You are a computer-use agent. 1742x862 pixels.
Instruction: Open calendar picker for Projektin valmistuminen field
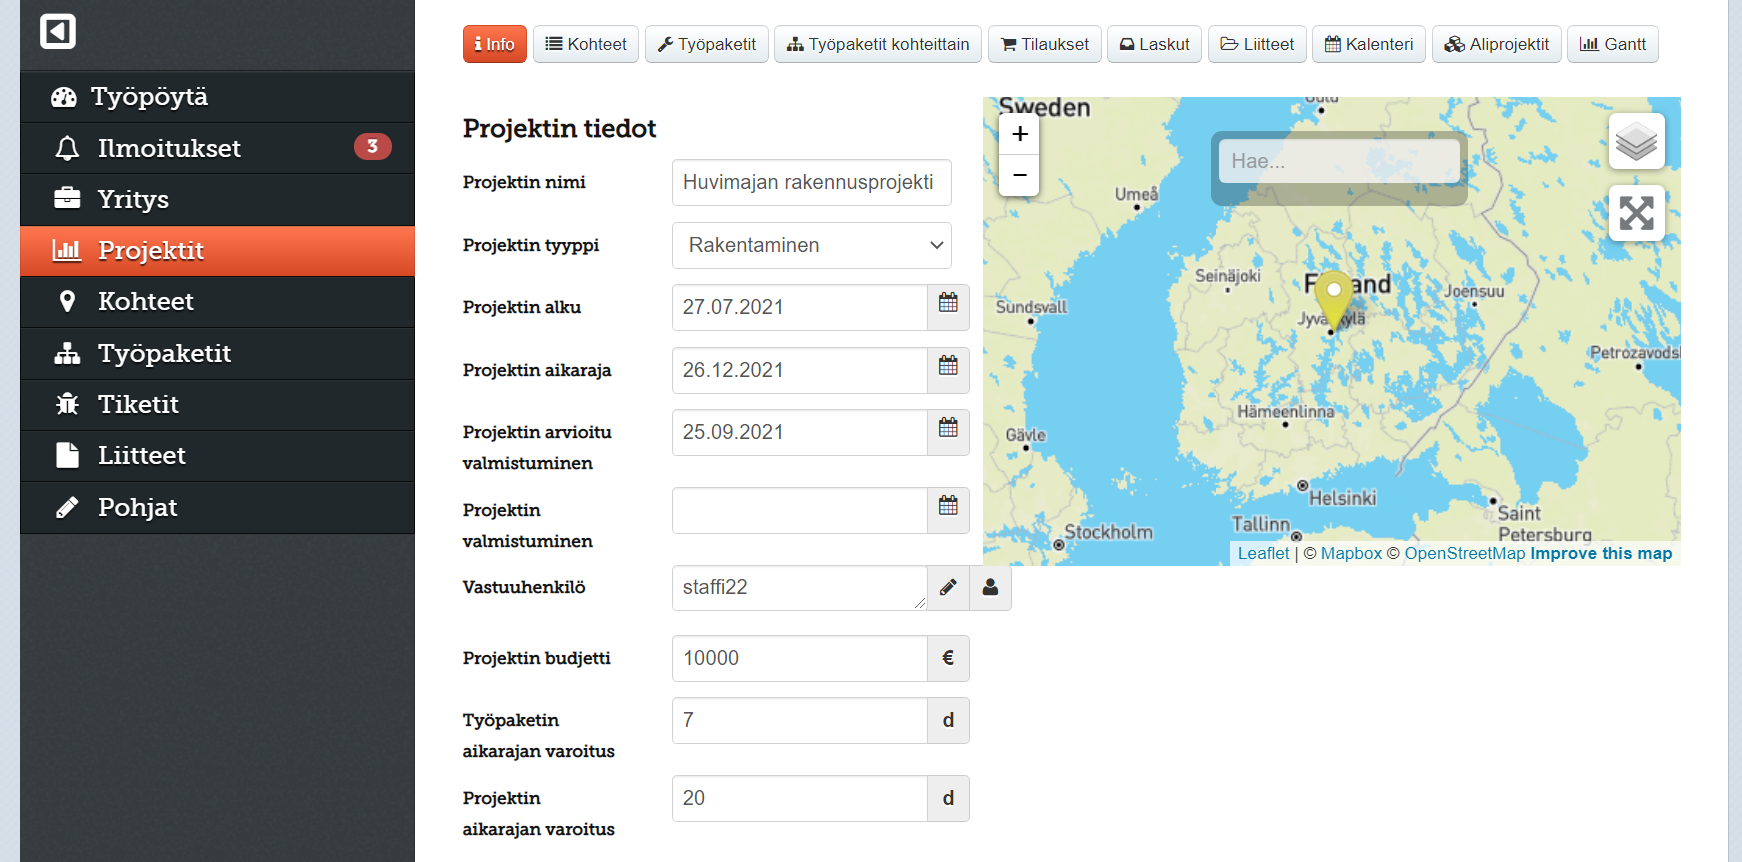click(948, 510)
